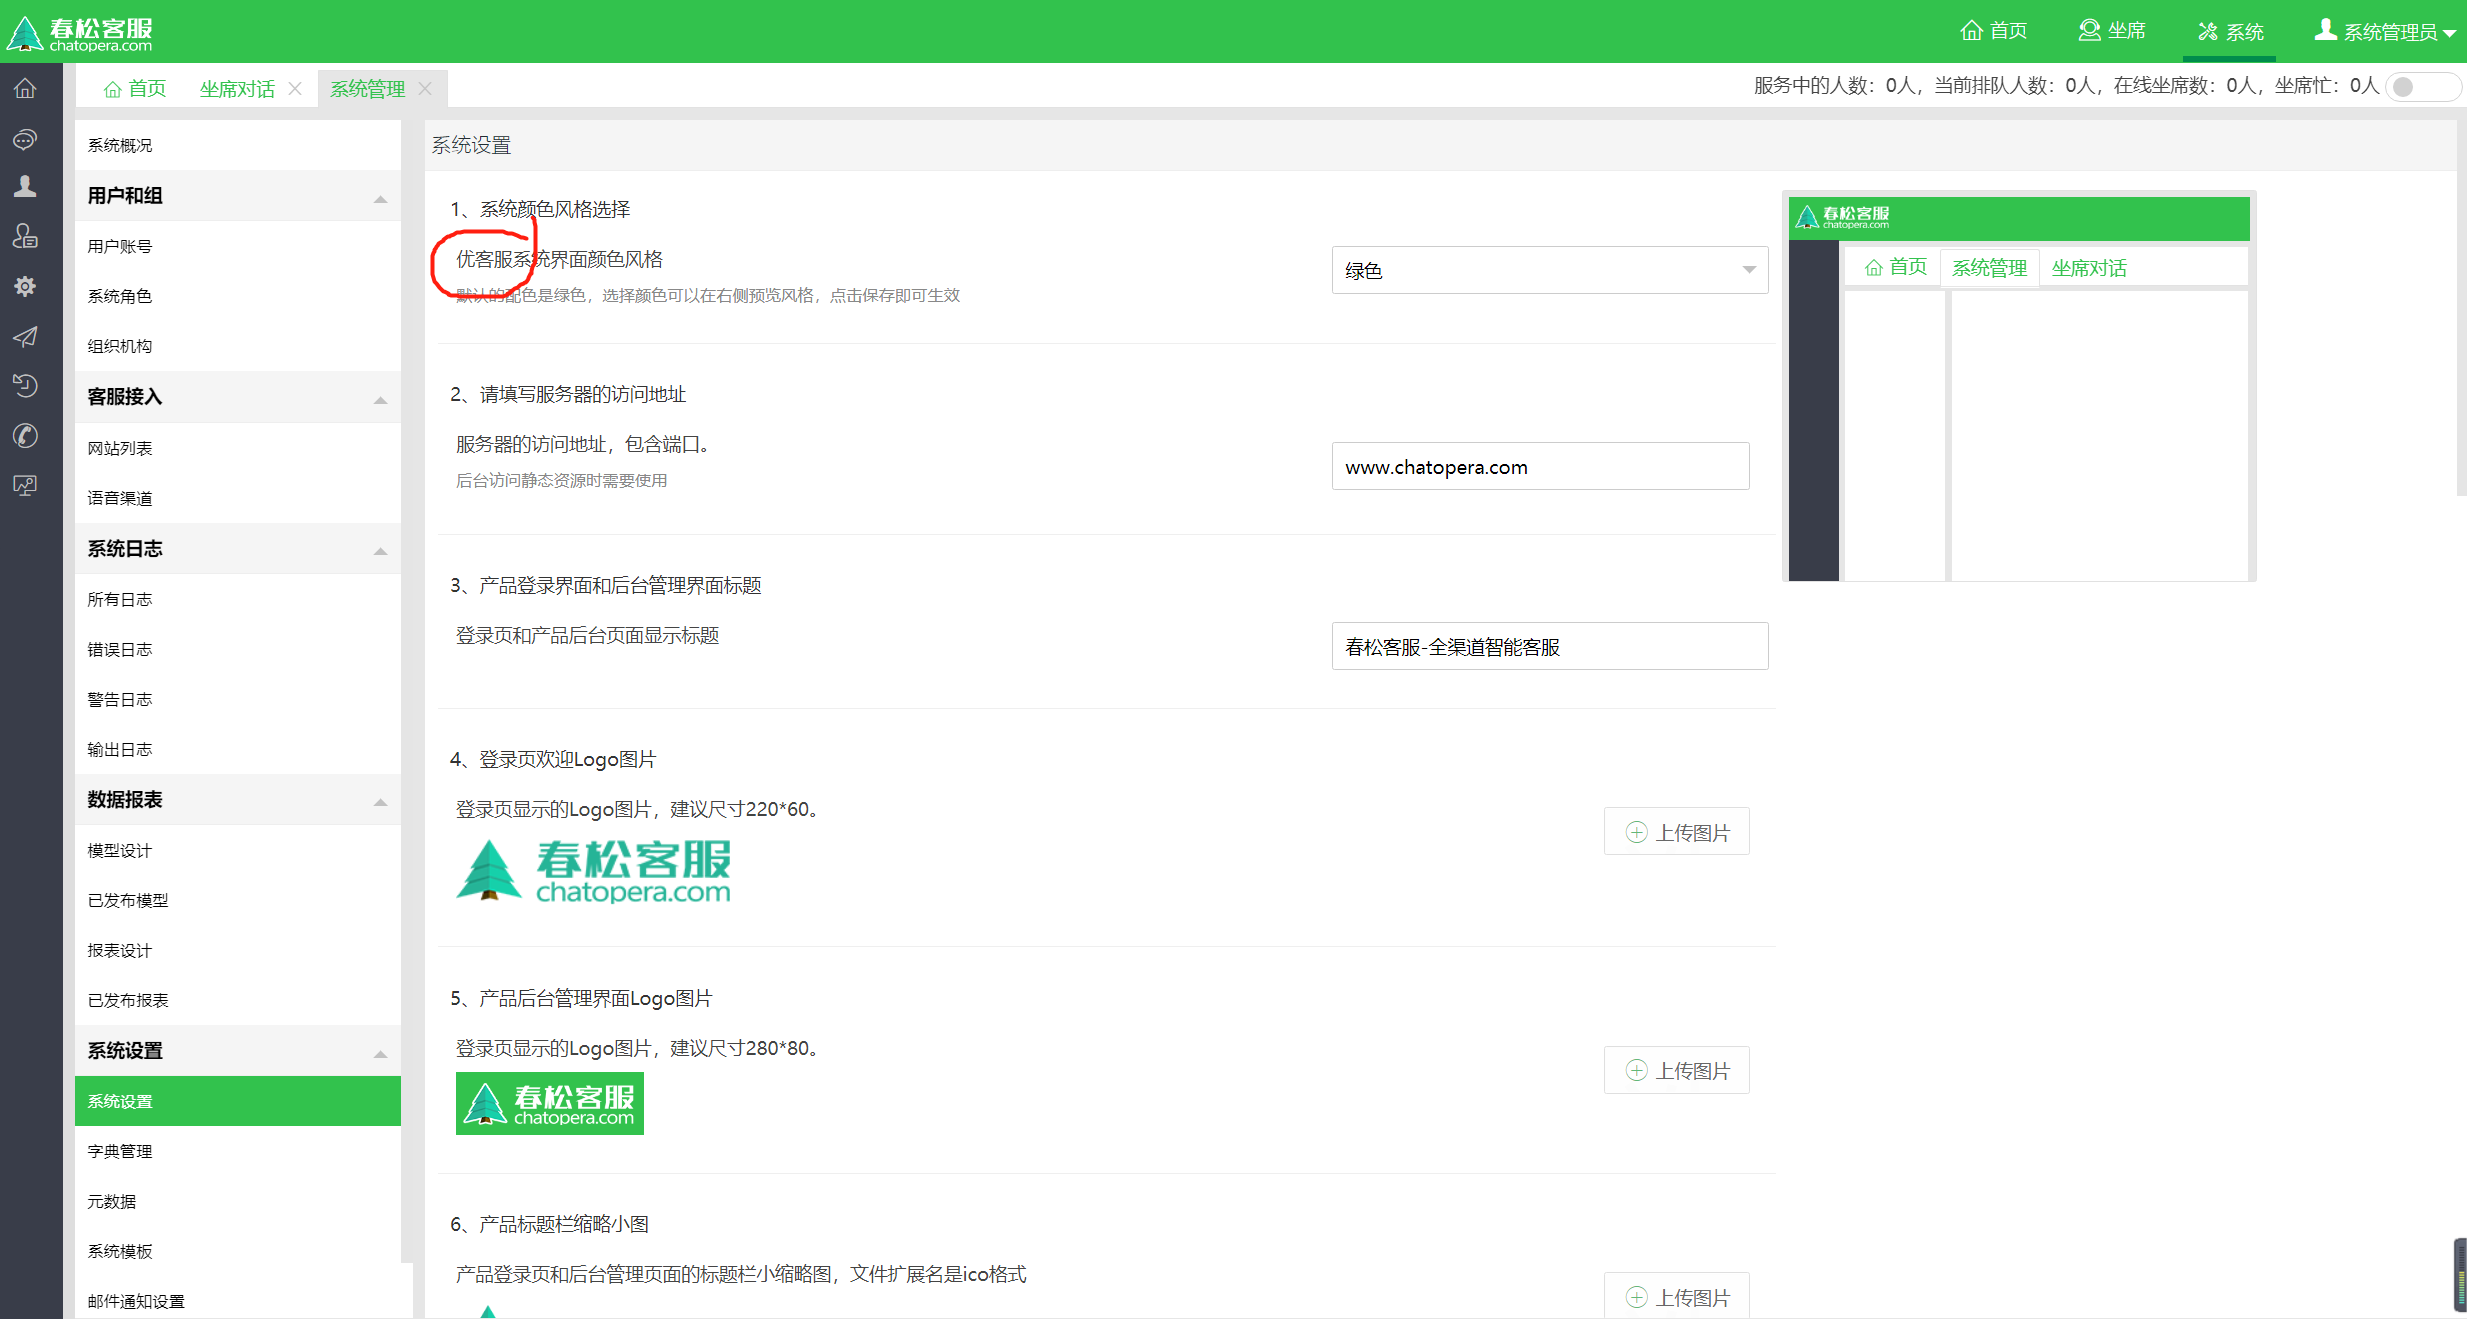The image size is (2467, 1319).
Task: Click the house icon next to 首页
Action: pyautogui.click(x=113, y=88)
